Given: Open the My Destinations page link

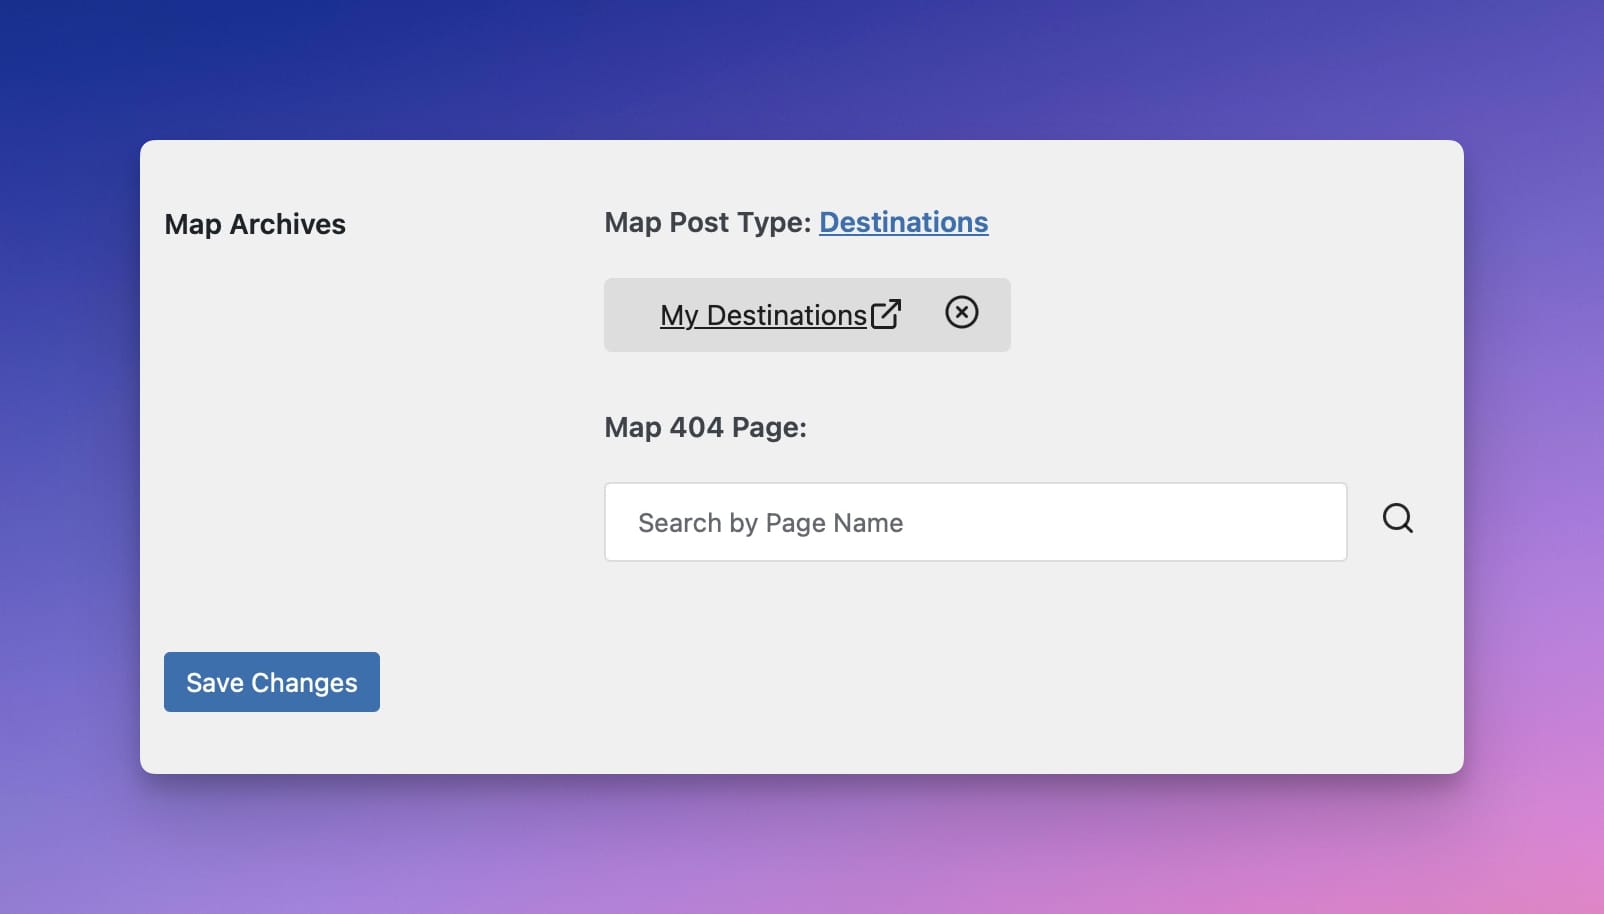Looking at the screenshot, I should coord(763,315).
